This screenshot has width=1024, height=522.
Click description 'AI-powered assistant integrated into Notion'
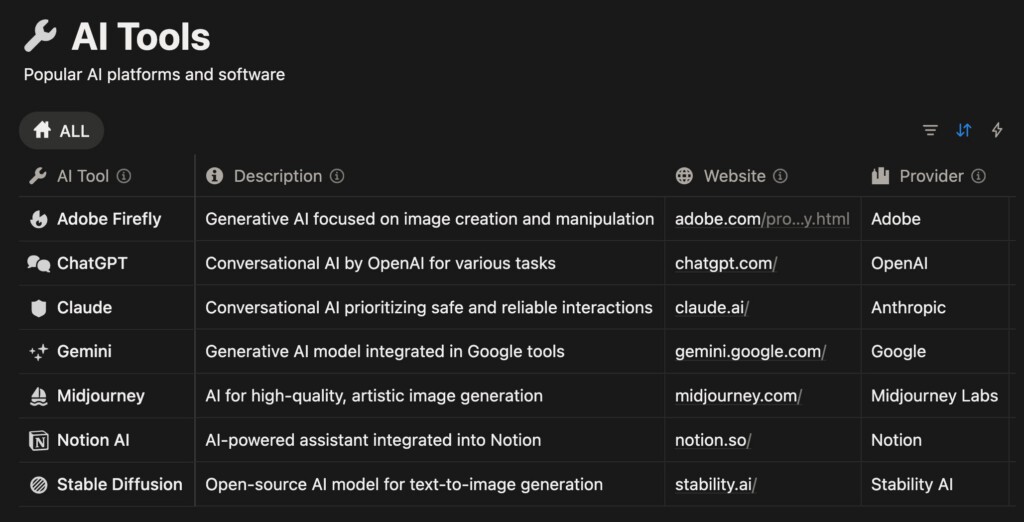374,440
